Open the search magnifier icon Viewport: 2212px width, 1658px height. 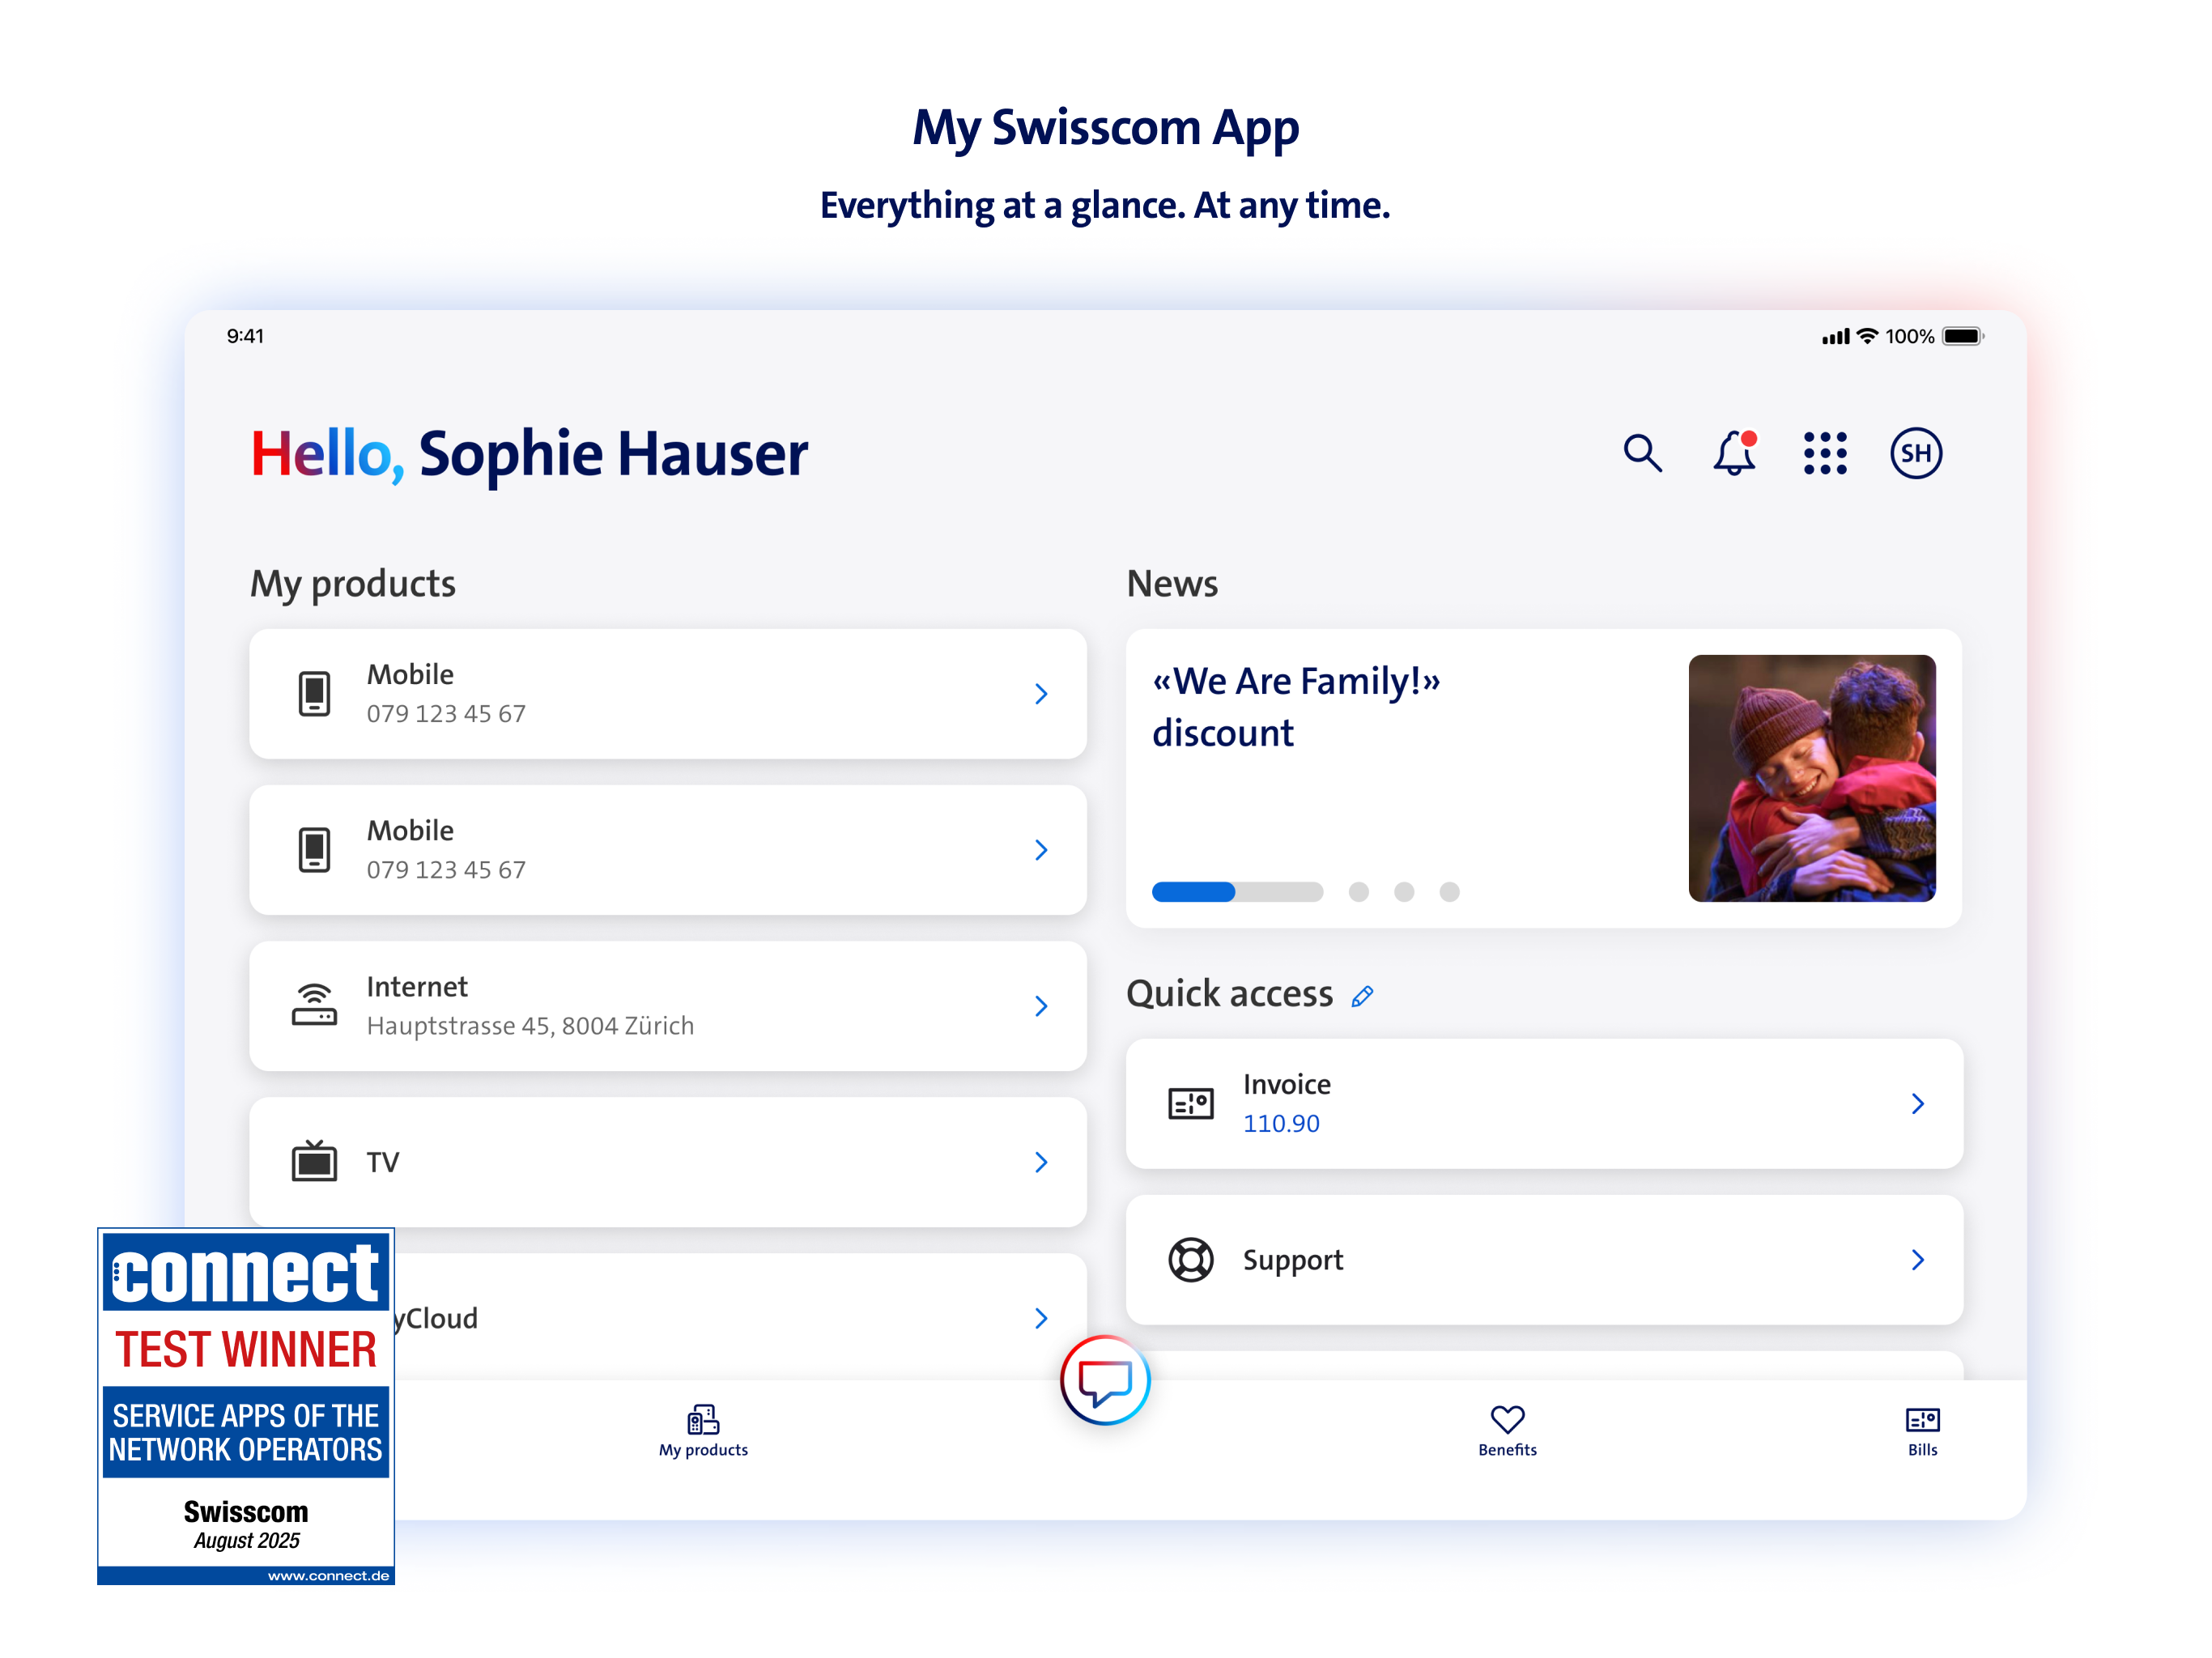coord(1642,453)
